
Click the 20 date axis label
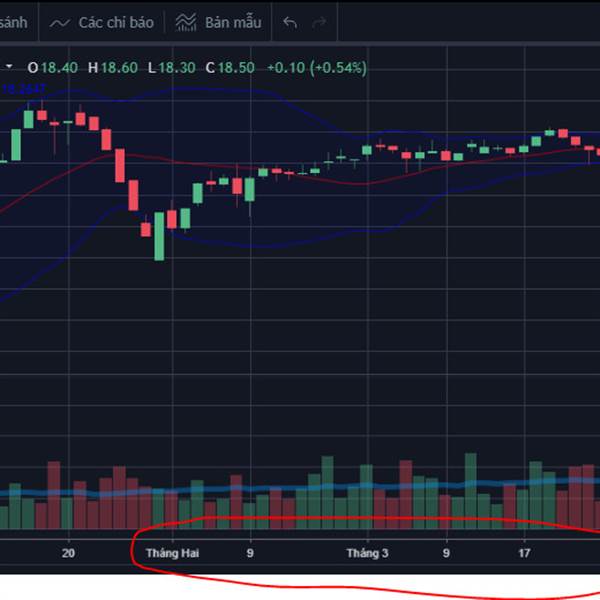(68, 553)
